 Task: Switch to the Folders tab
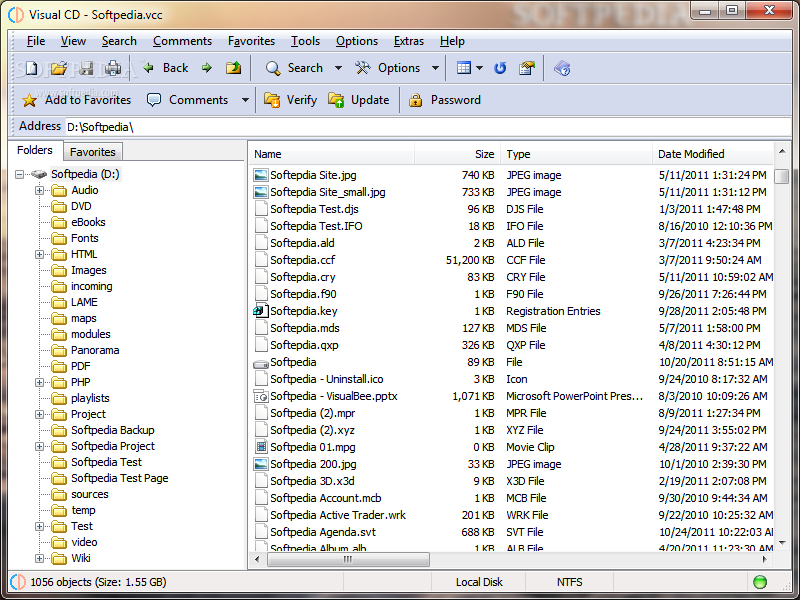(x=35, y=150)
